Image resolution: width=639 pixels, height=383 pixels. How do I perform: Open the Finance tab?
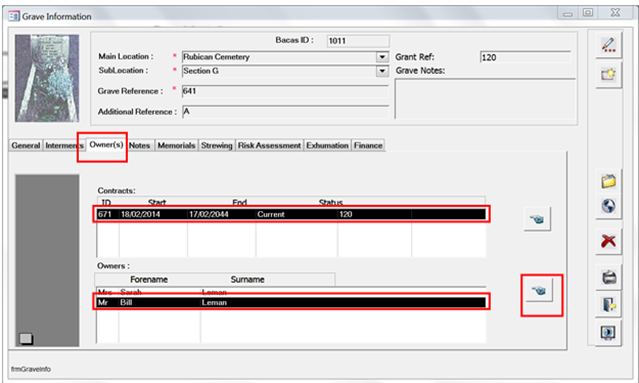(368, 145)
